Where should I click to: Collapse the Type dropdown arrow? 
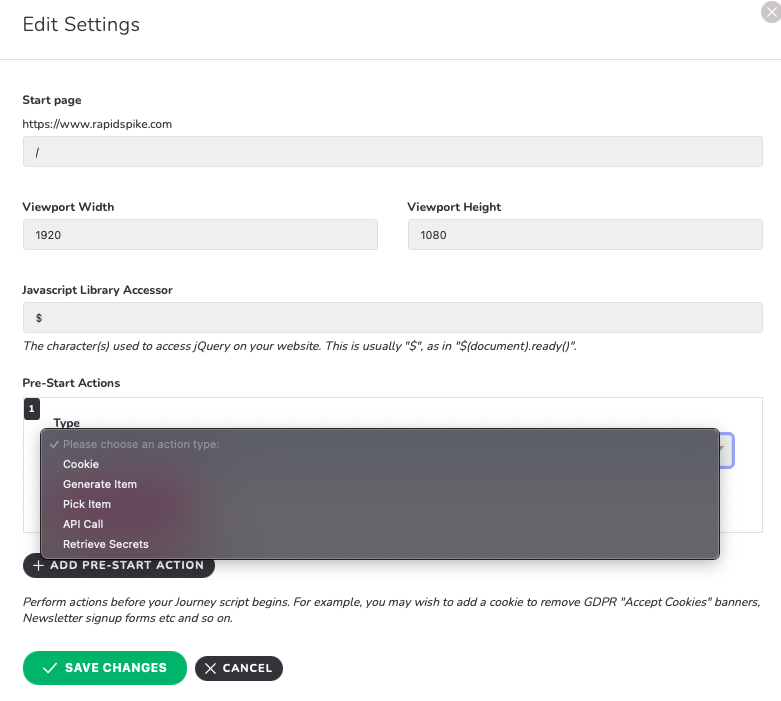723,449
